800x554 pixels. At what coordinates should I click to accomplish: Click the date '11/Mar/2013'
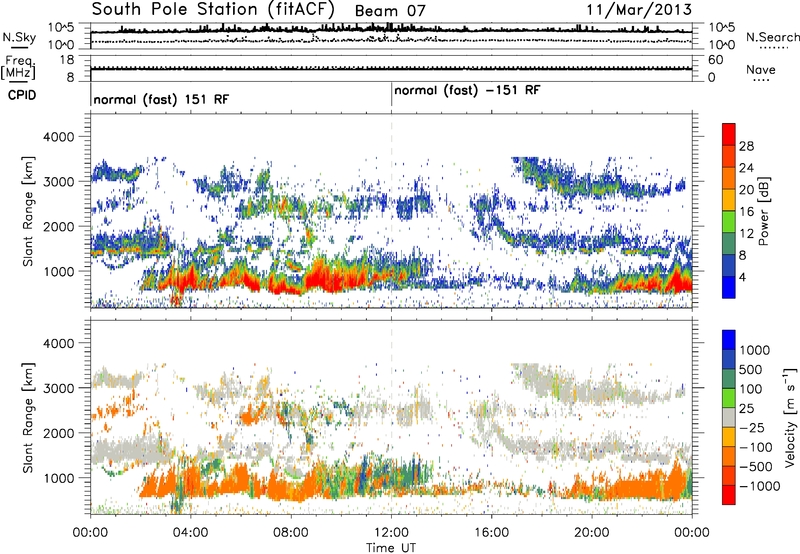point(639,10)
